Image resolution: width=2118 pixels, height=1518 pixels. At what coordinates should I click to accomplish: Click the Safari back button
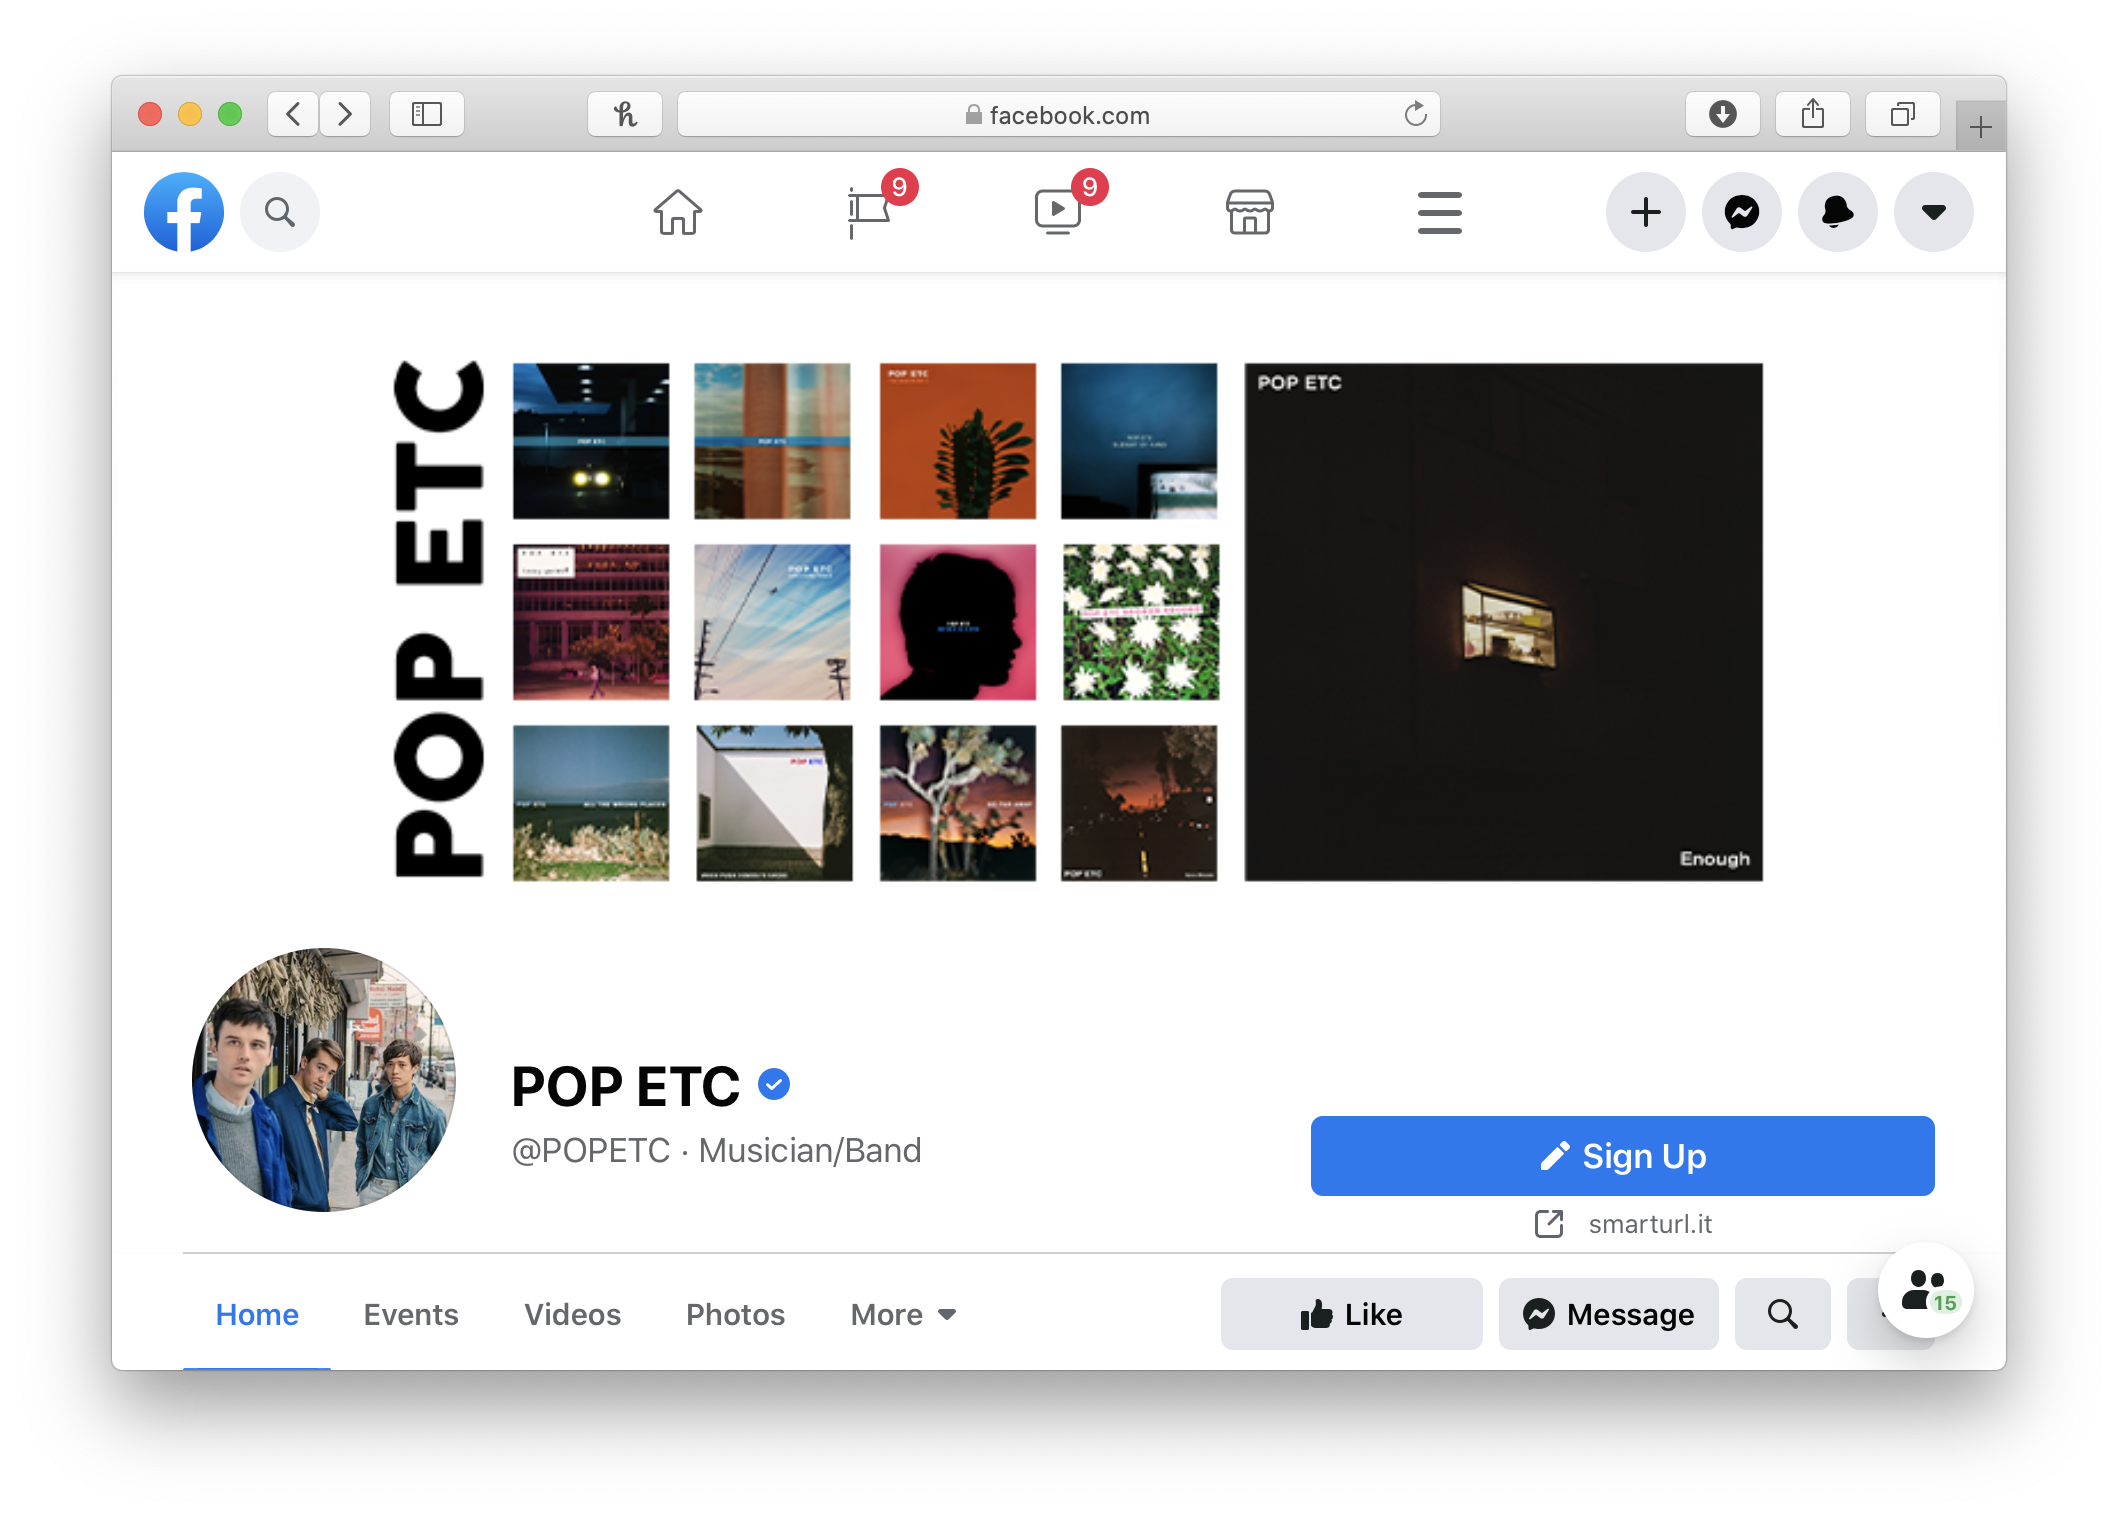[293, 114]
